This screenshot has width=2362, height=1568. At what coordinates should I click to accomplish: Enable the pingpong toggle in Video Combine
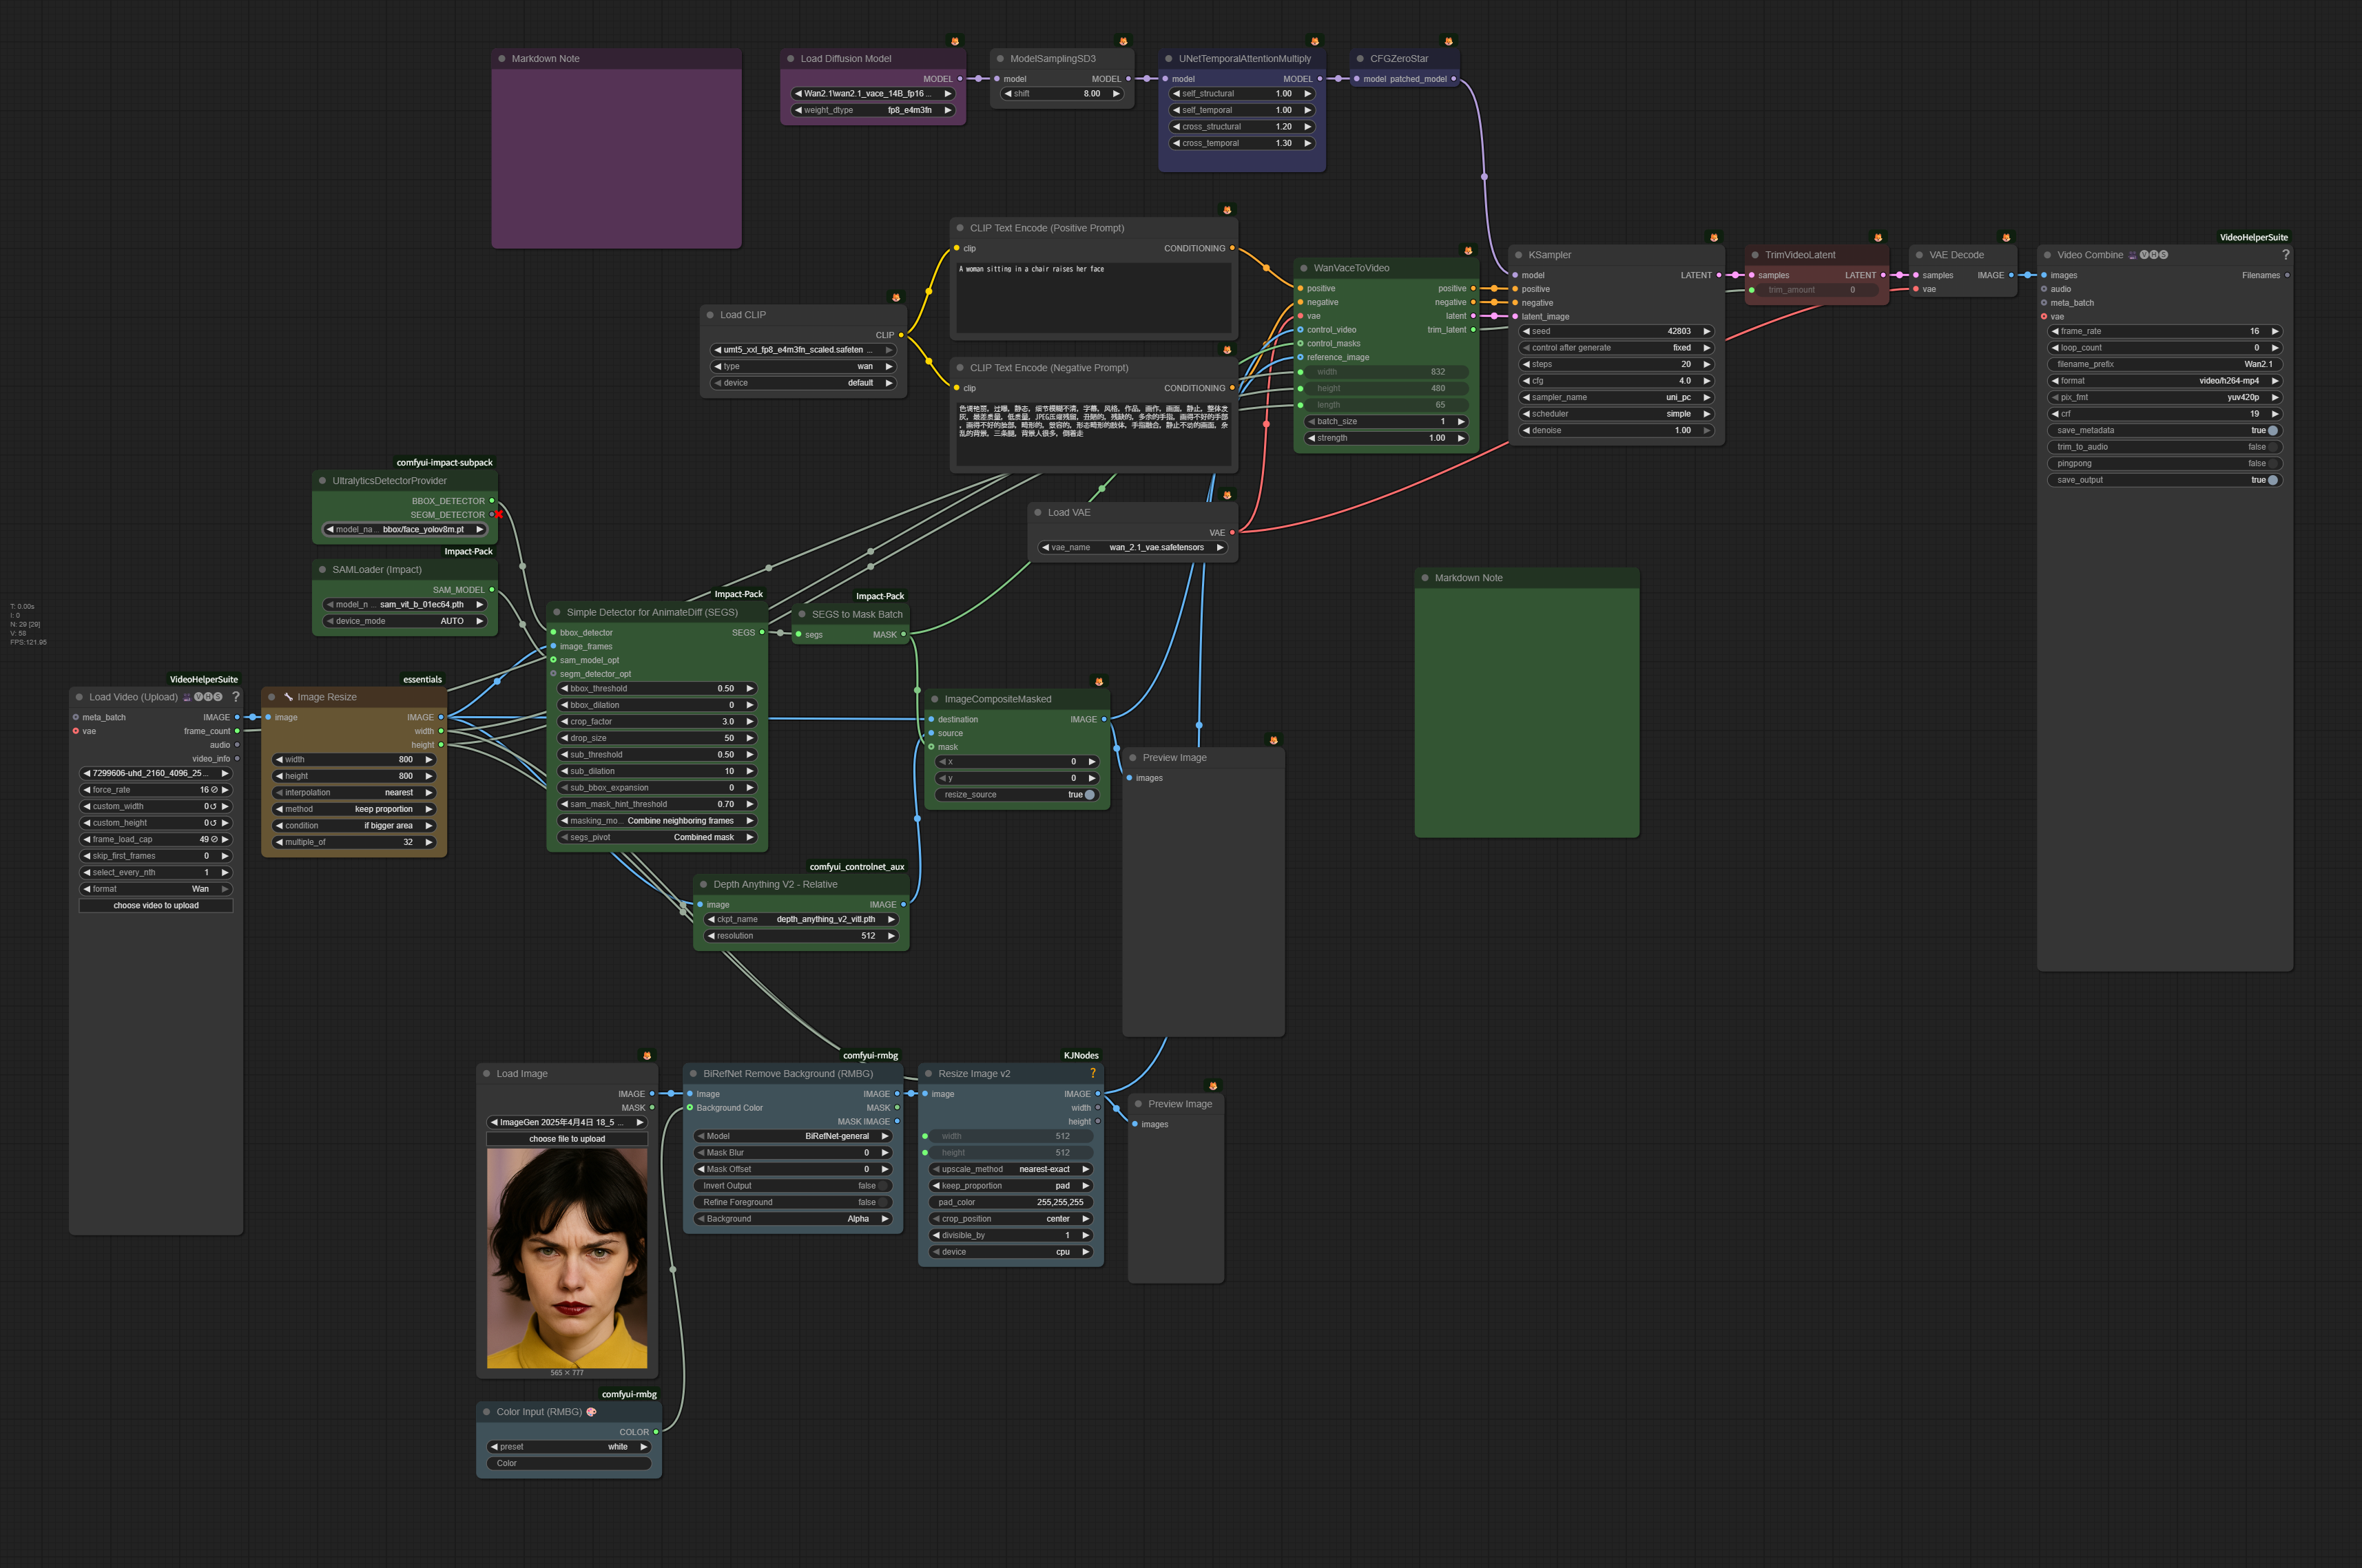click(2272, 464)
